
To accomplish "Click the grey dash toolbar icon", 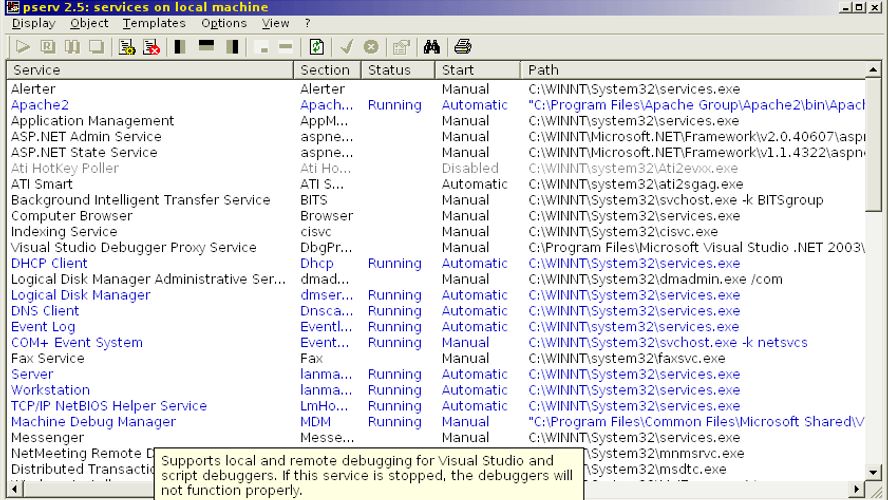I will [286, 46].
